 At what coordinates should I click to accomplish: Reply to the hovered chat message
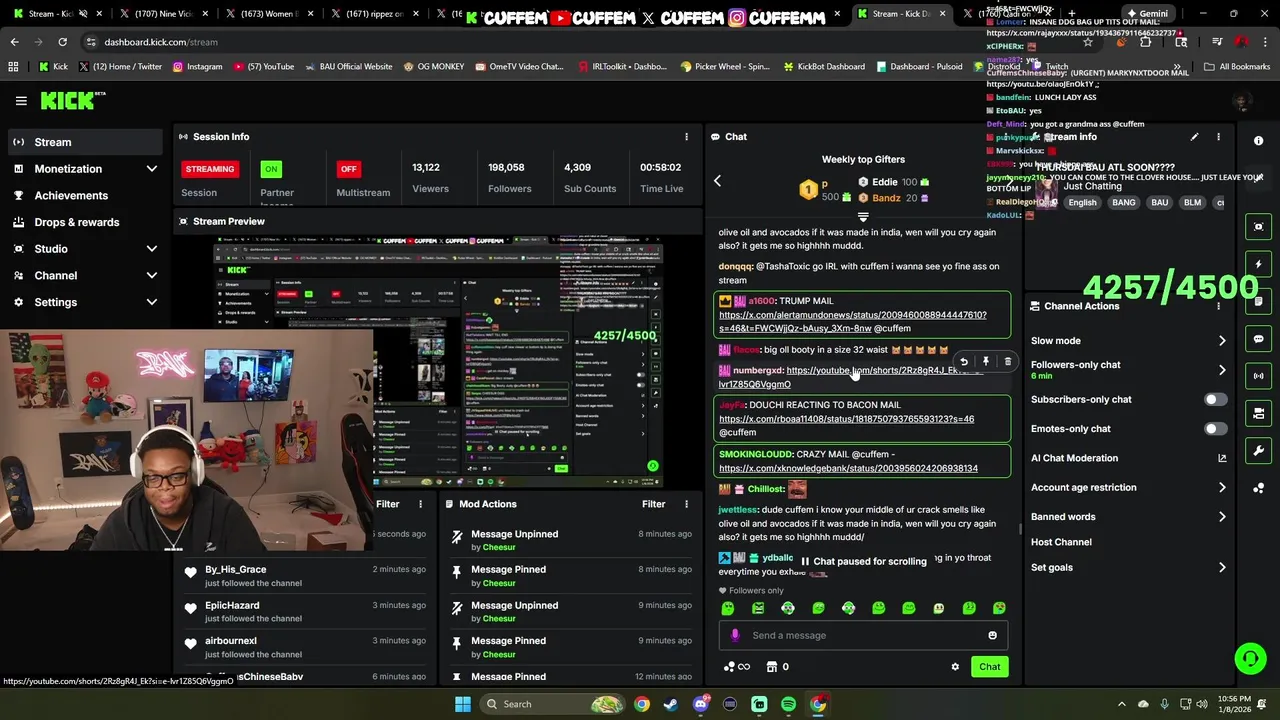click(963, 362)
